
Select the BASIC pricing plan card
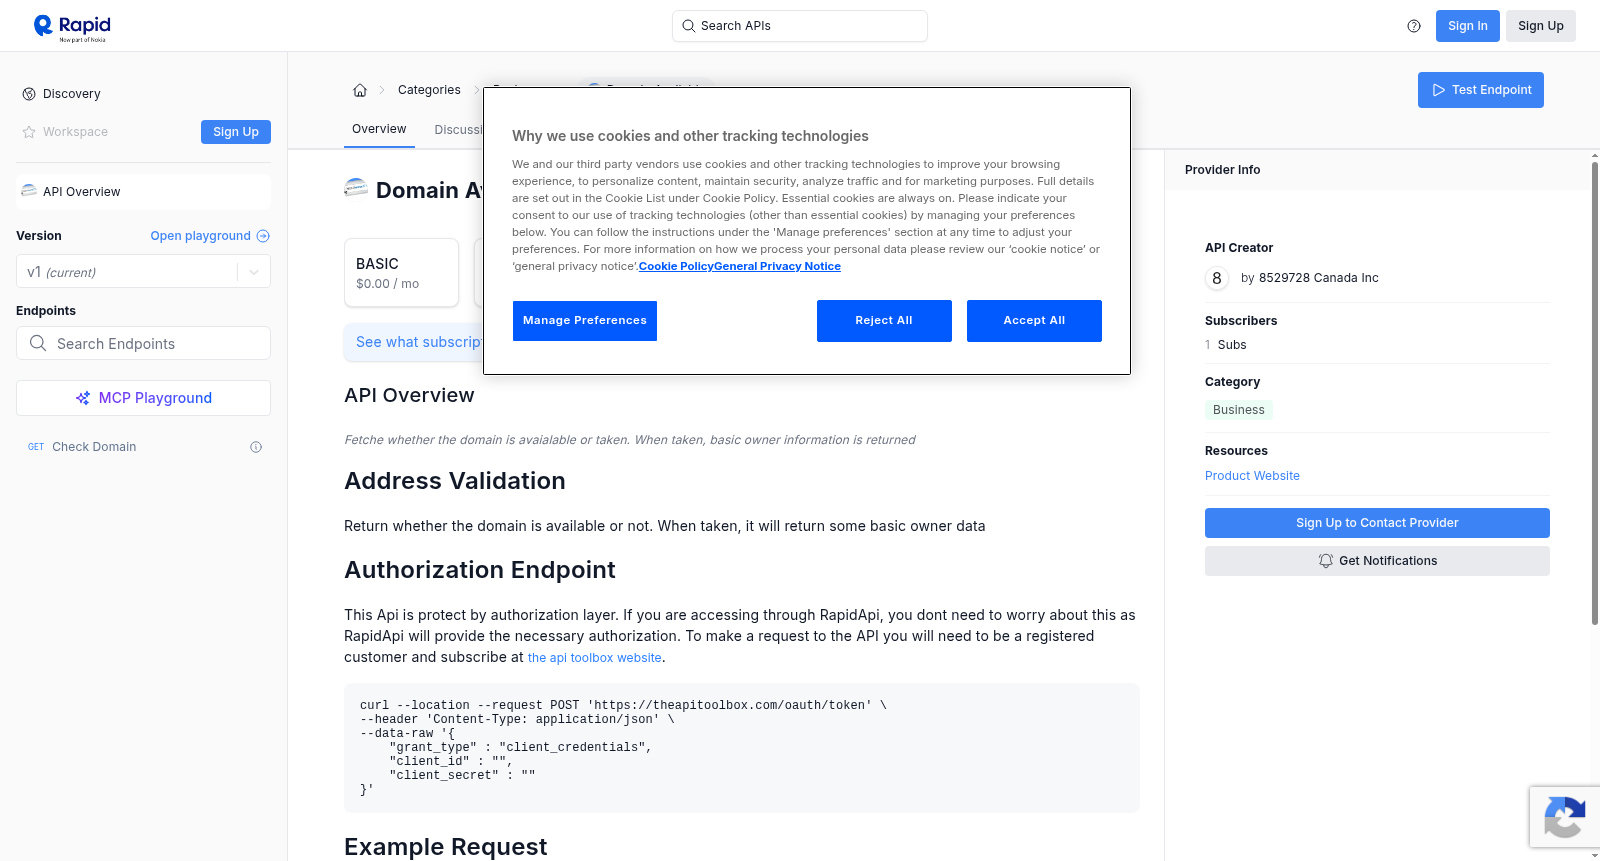point(401,272)
